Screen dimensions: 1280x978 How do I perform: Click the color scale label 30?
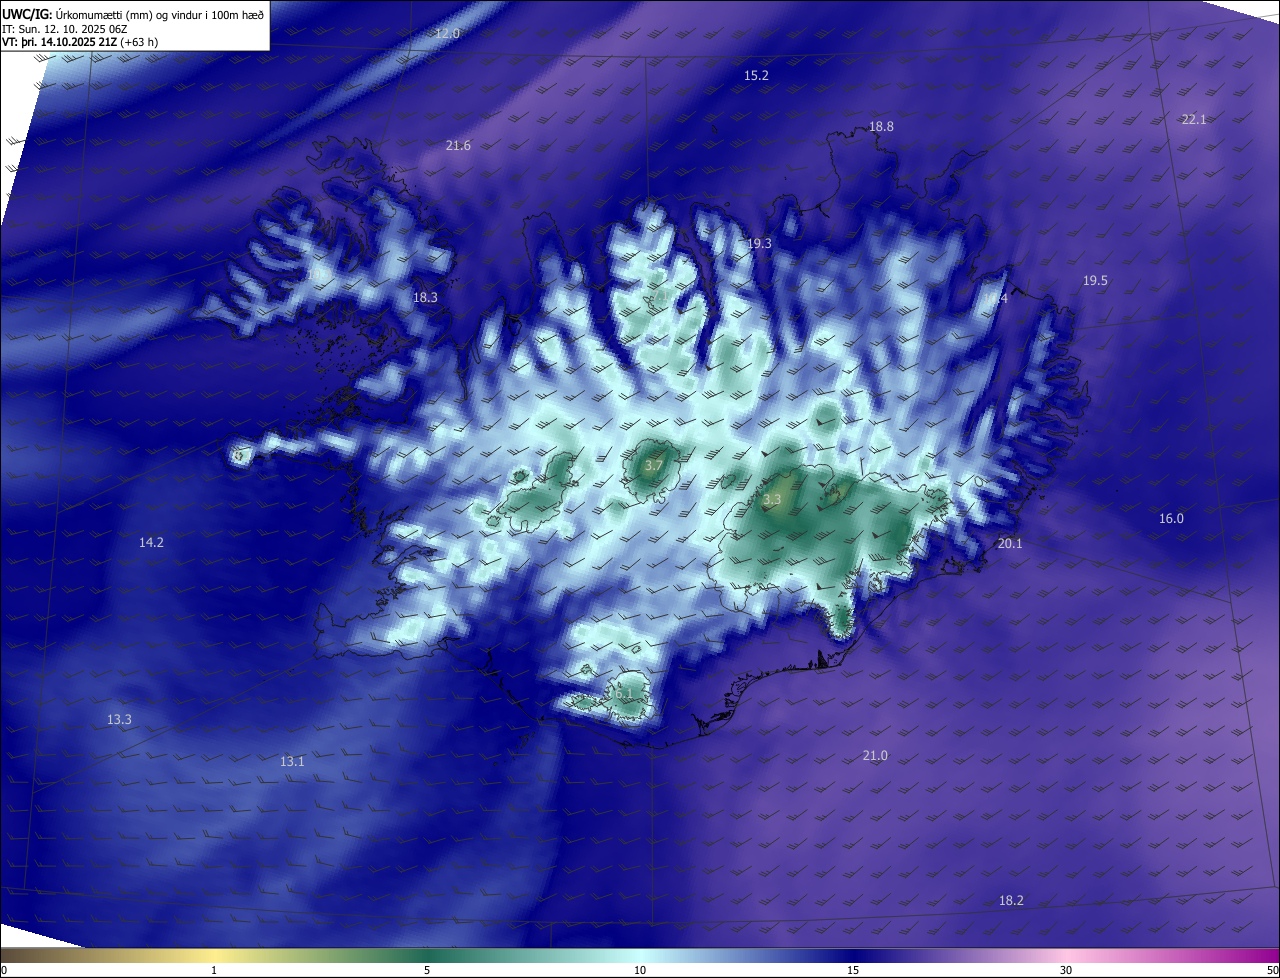tap(1066, 970)
